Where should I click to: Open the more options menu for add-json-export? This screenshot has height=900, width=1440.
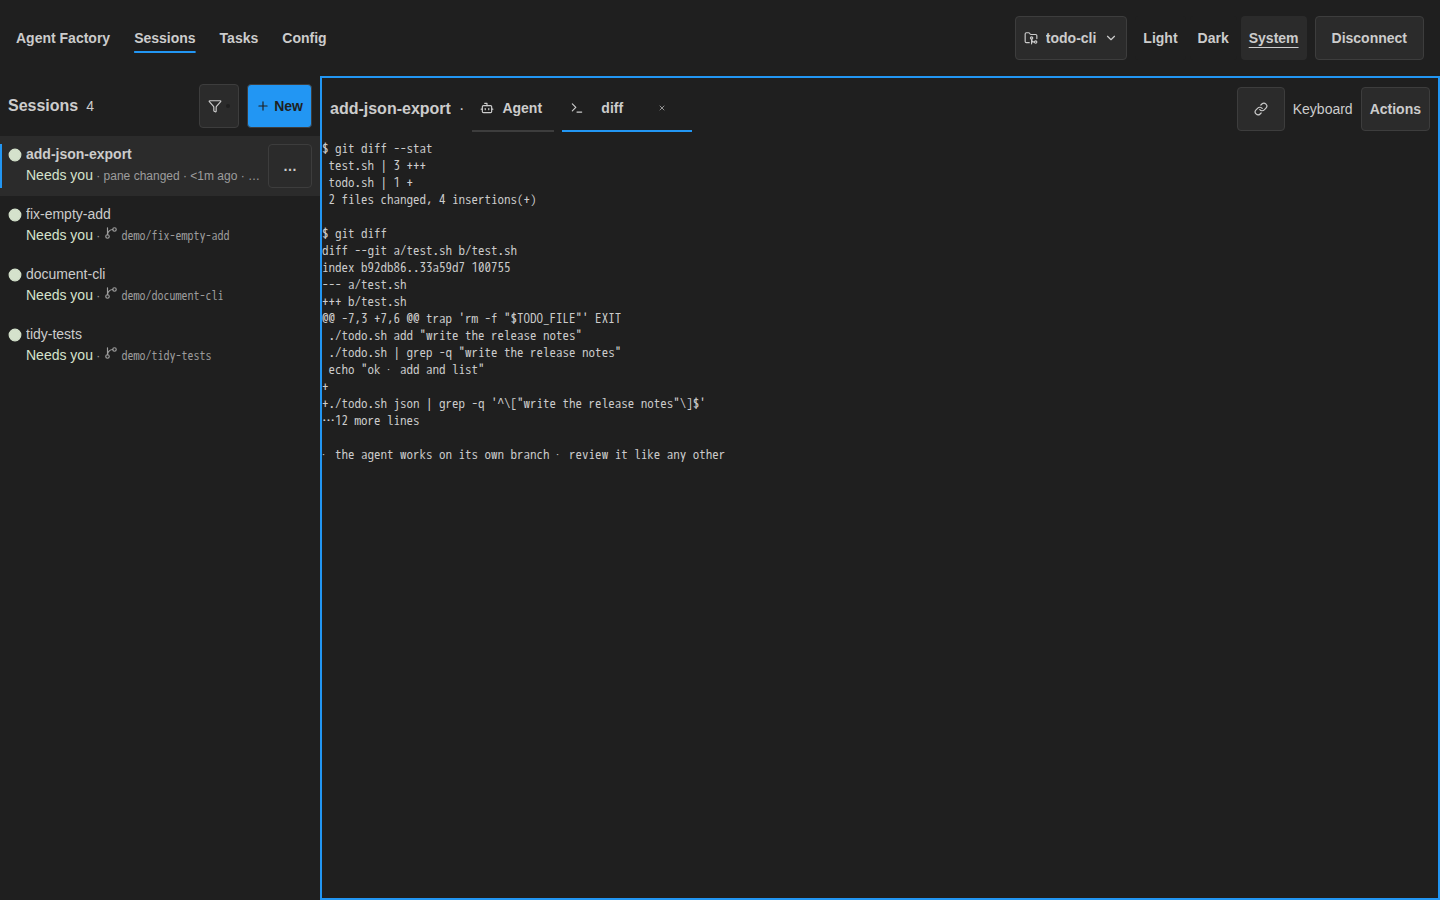coord(290,166)
